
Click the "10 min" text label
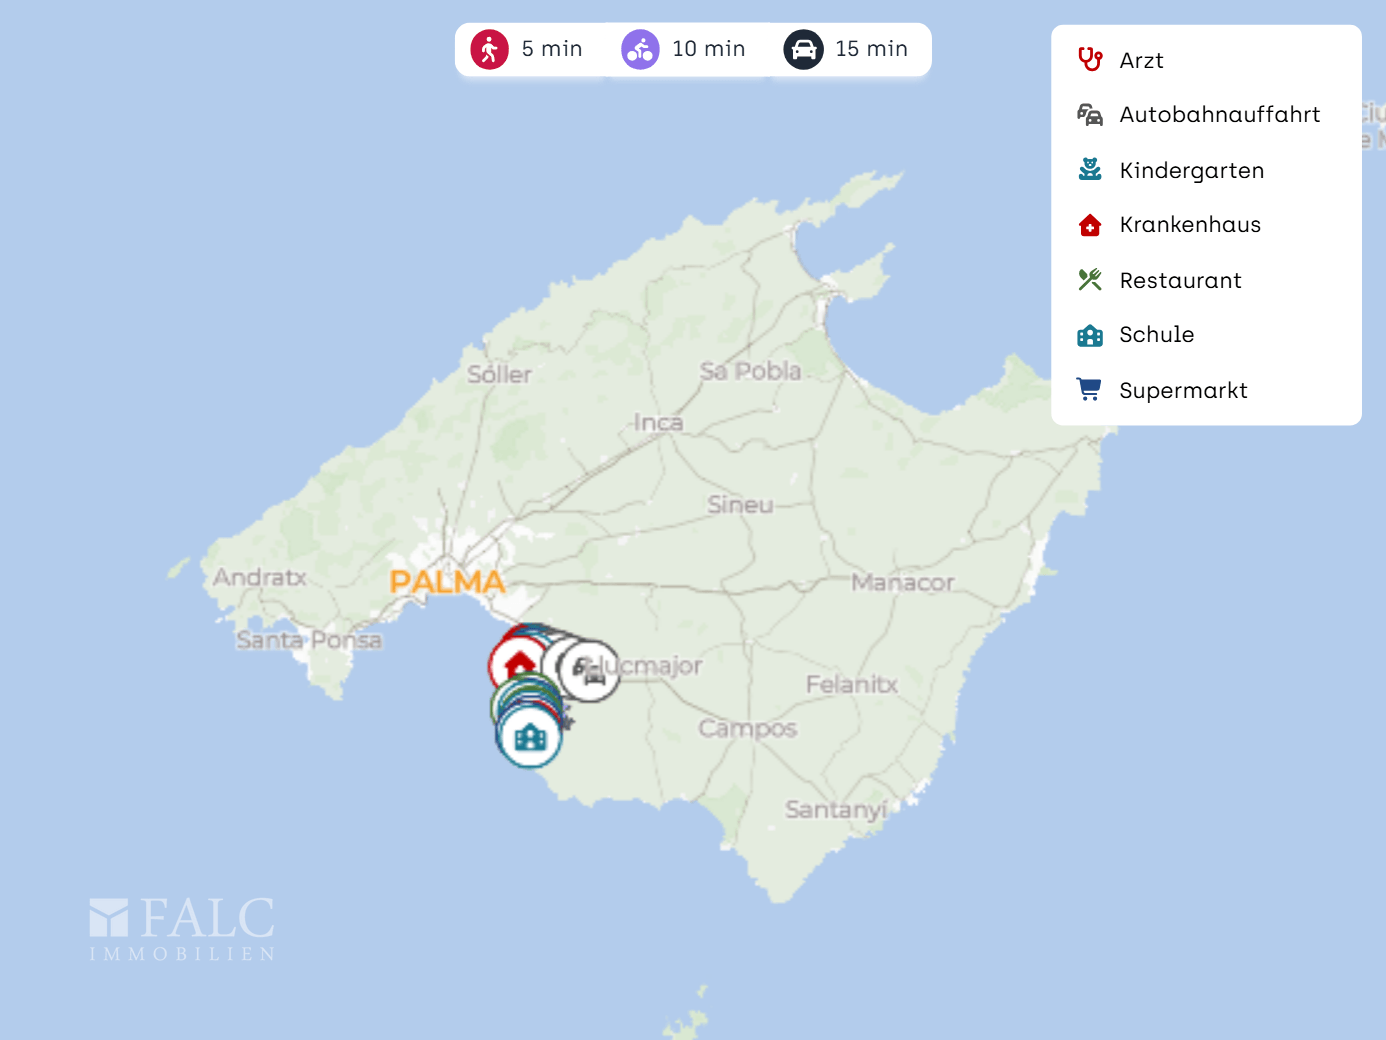tap(708, 49)
